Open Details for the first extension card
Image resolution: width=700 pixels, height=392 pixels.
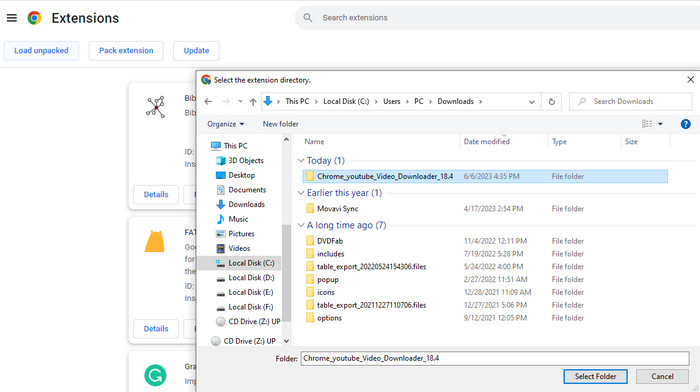click(156, 195)
